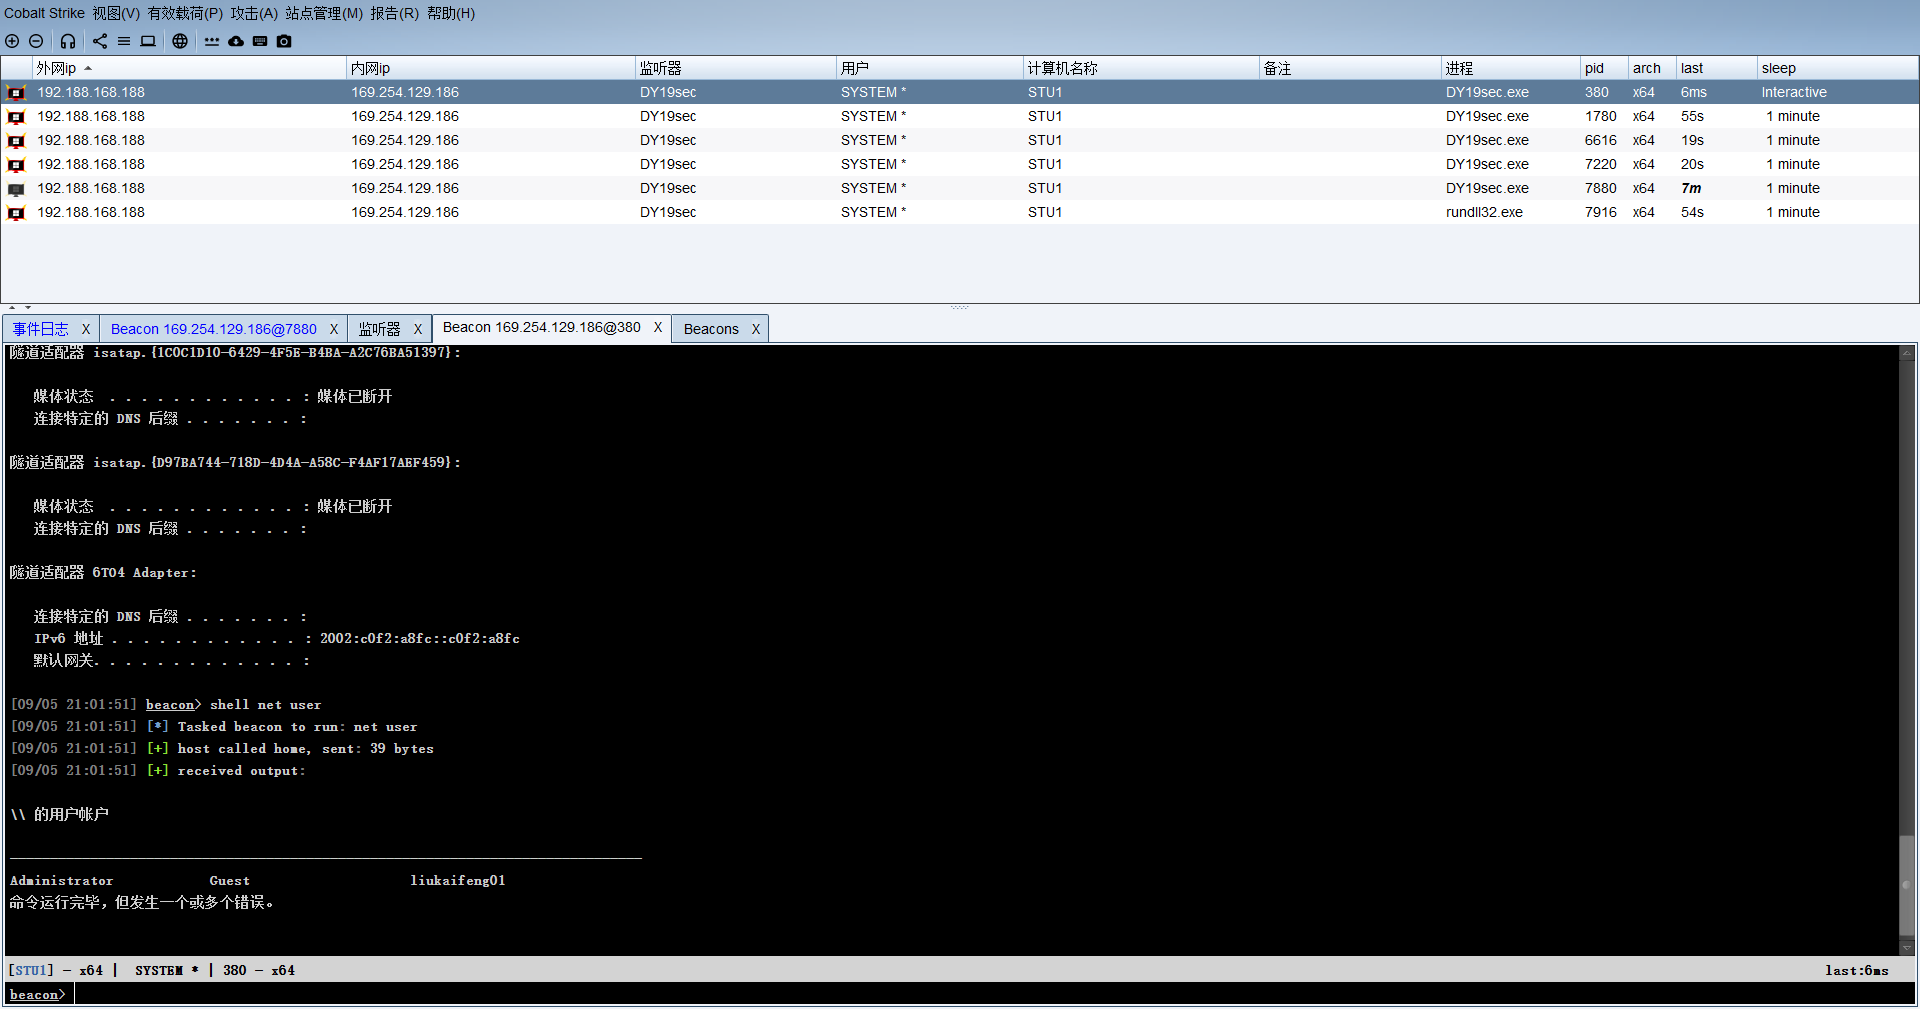Sort by 外网ip column header
This screenshot has height=1009, width=1920.
189,68
